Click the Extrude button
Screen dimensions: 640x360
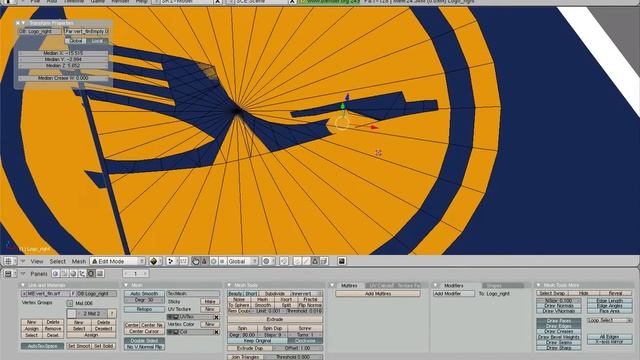pyautogui.click(x=275, y=319)
